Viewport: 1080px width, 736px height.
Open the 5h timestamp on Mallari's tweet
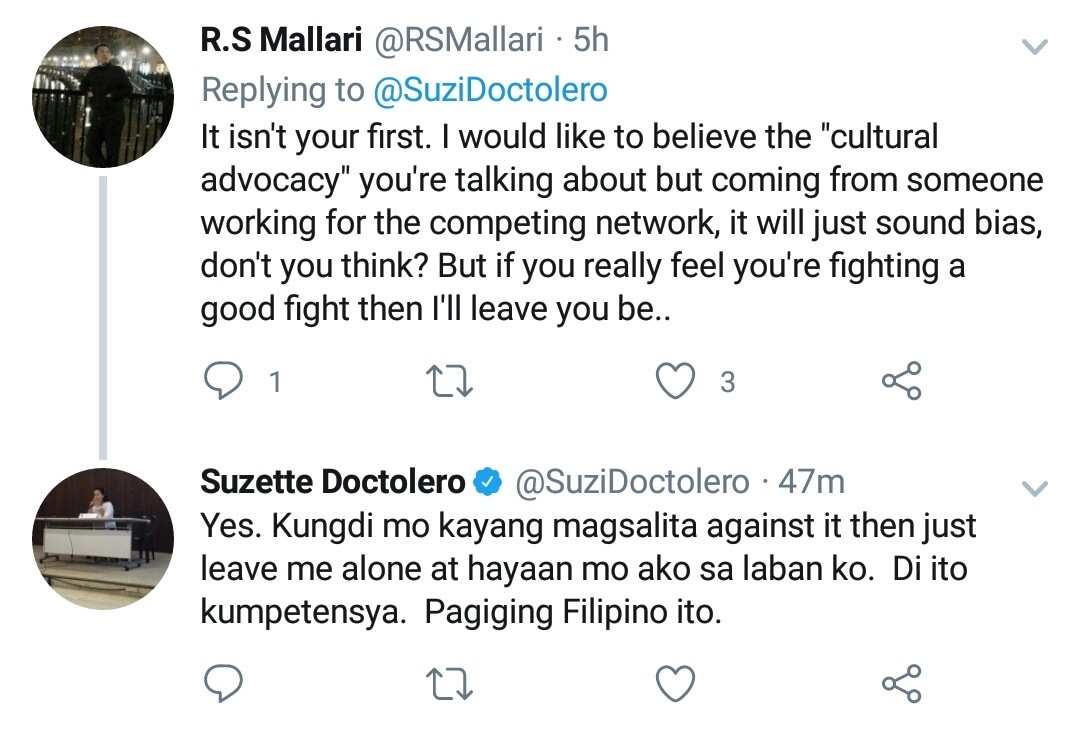pos(591,40)
